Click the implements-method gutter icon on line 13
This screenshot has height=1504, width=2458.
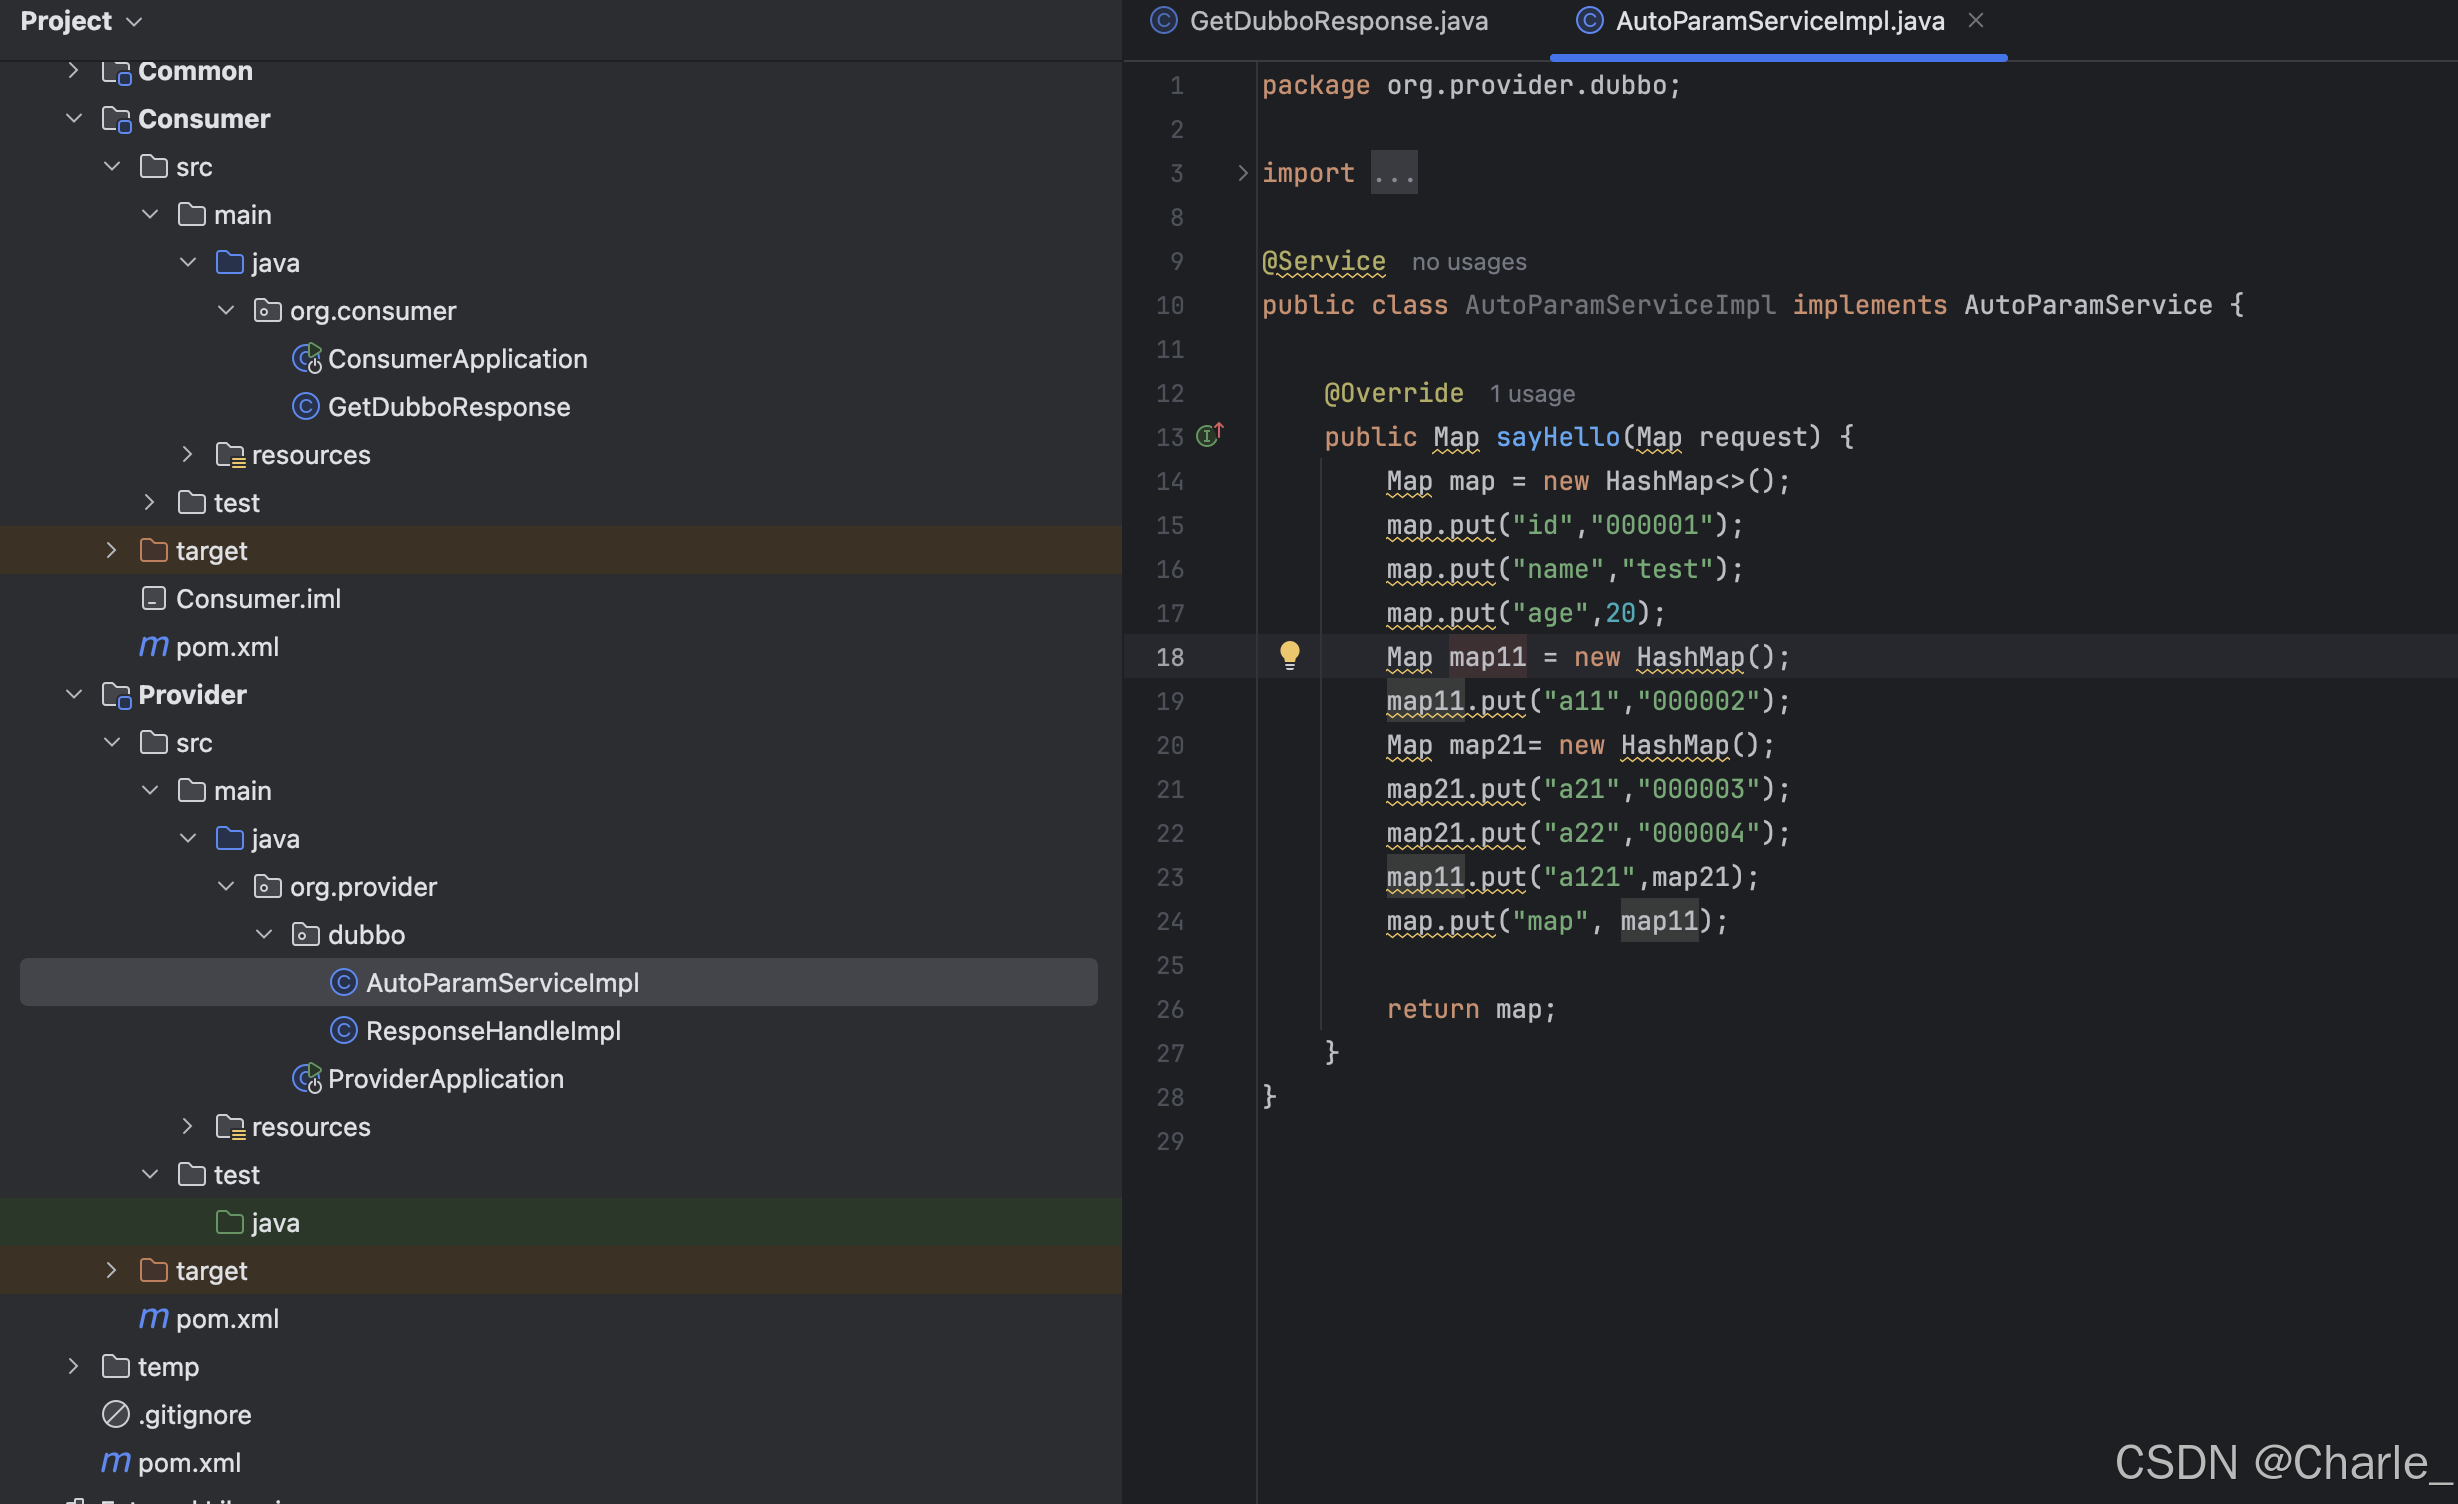pyautogui.click(x=1209, y=436)
